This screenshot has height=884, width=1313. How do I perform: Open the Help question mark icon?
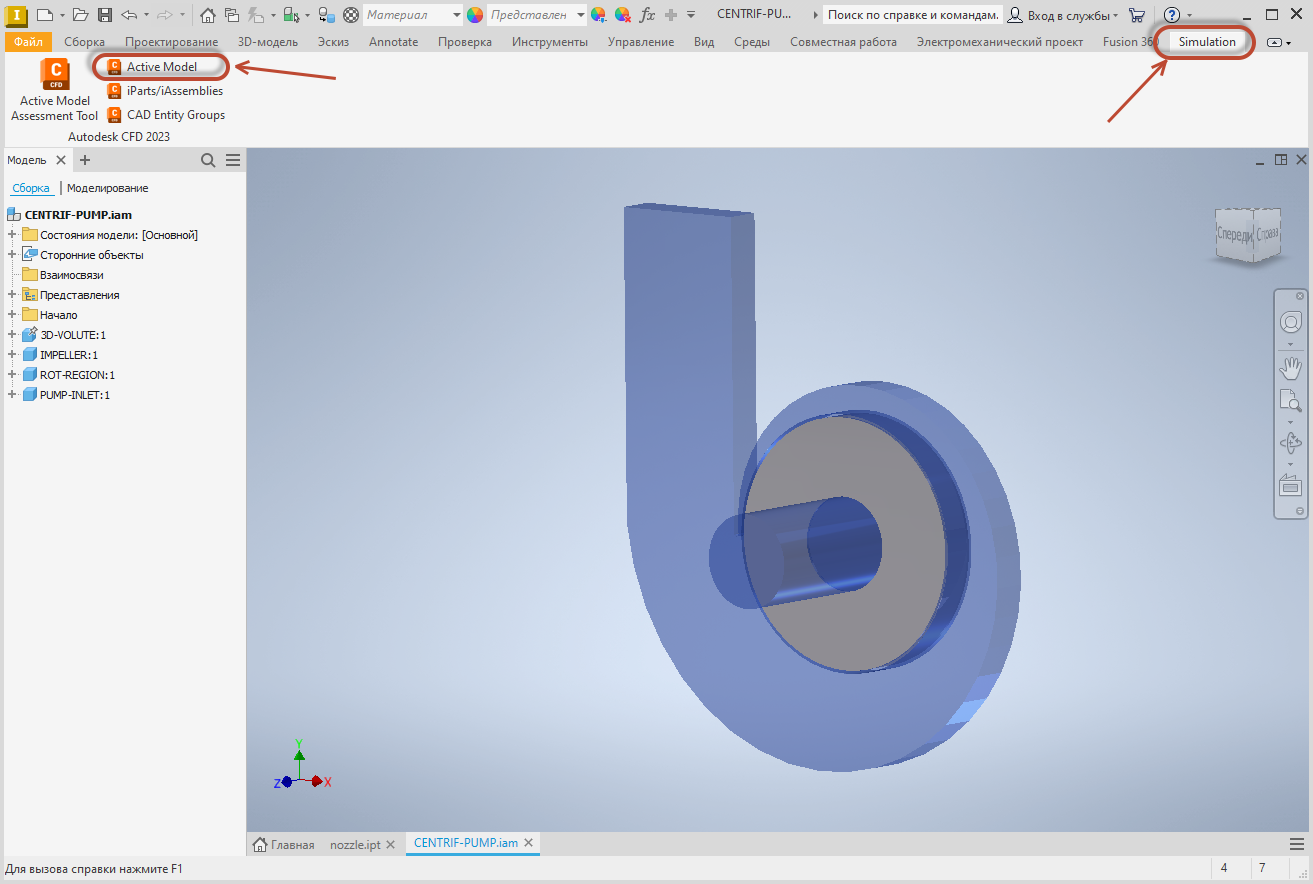point(1172,15)
